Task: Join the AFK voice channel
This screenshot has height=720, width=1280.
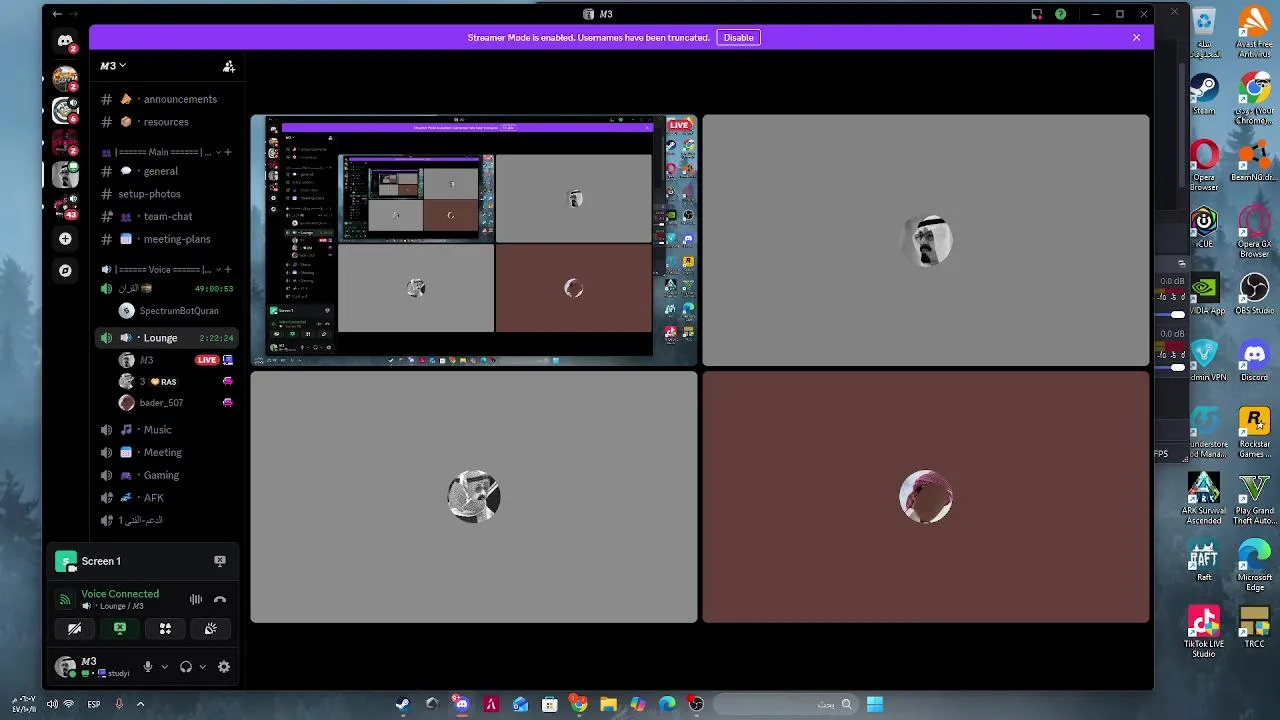Action: click(x=167, y=497)
